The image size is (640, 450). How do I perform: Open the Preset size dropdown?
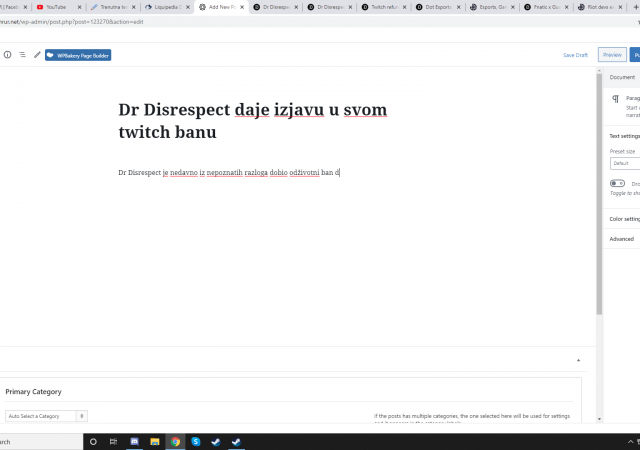tap(624, 163)
